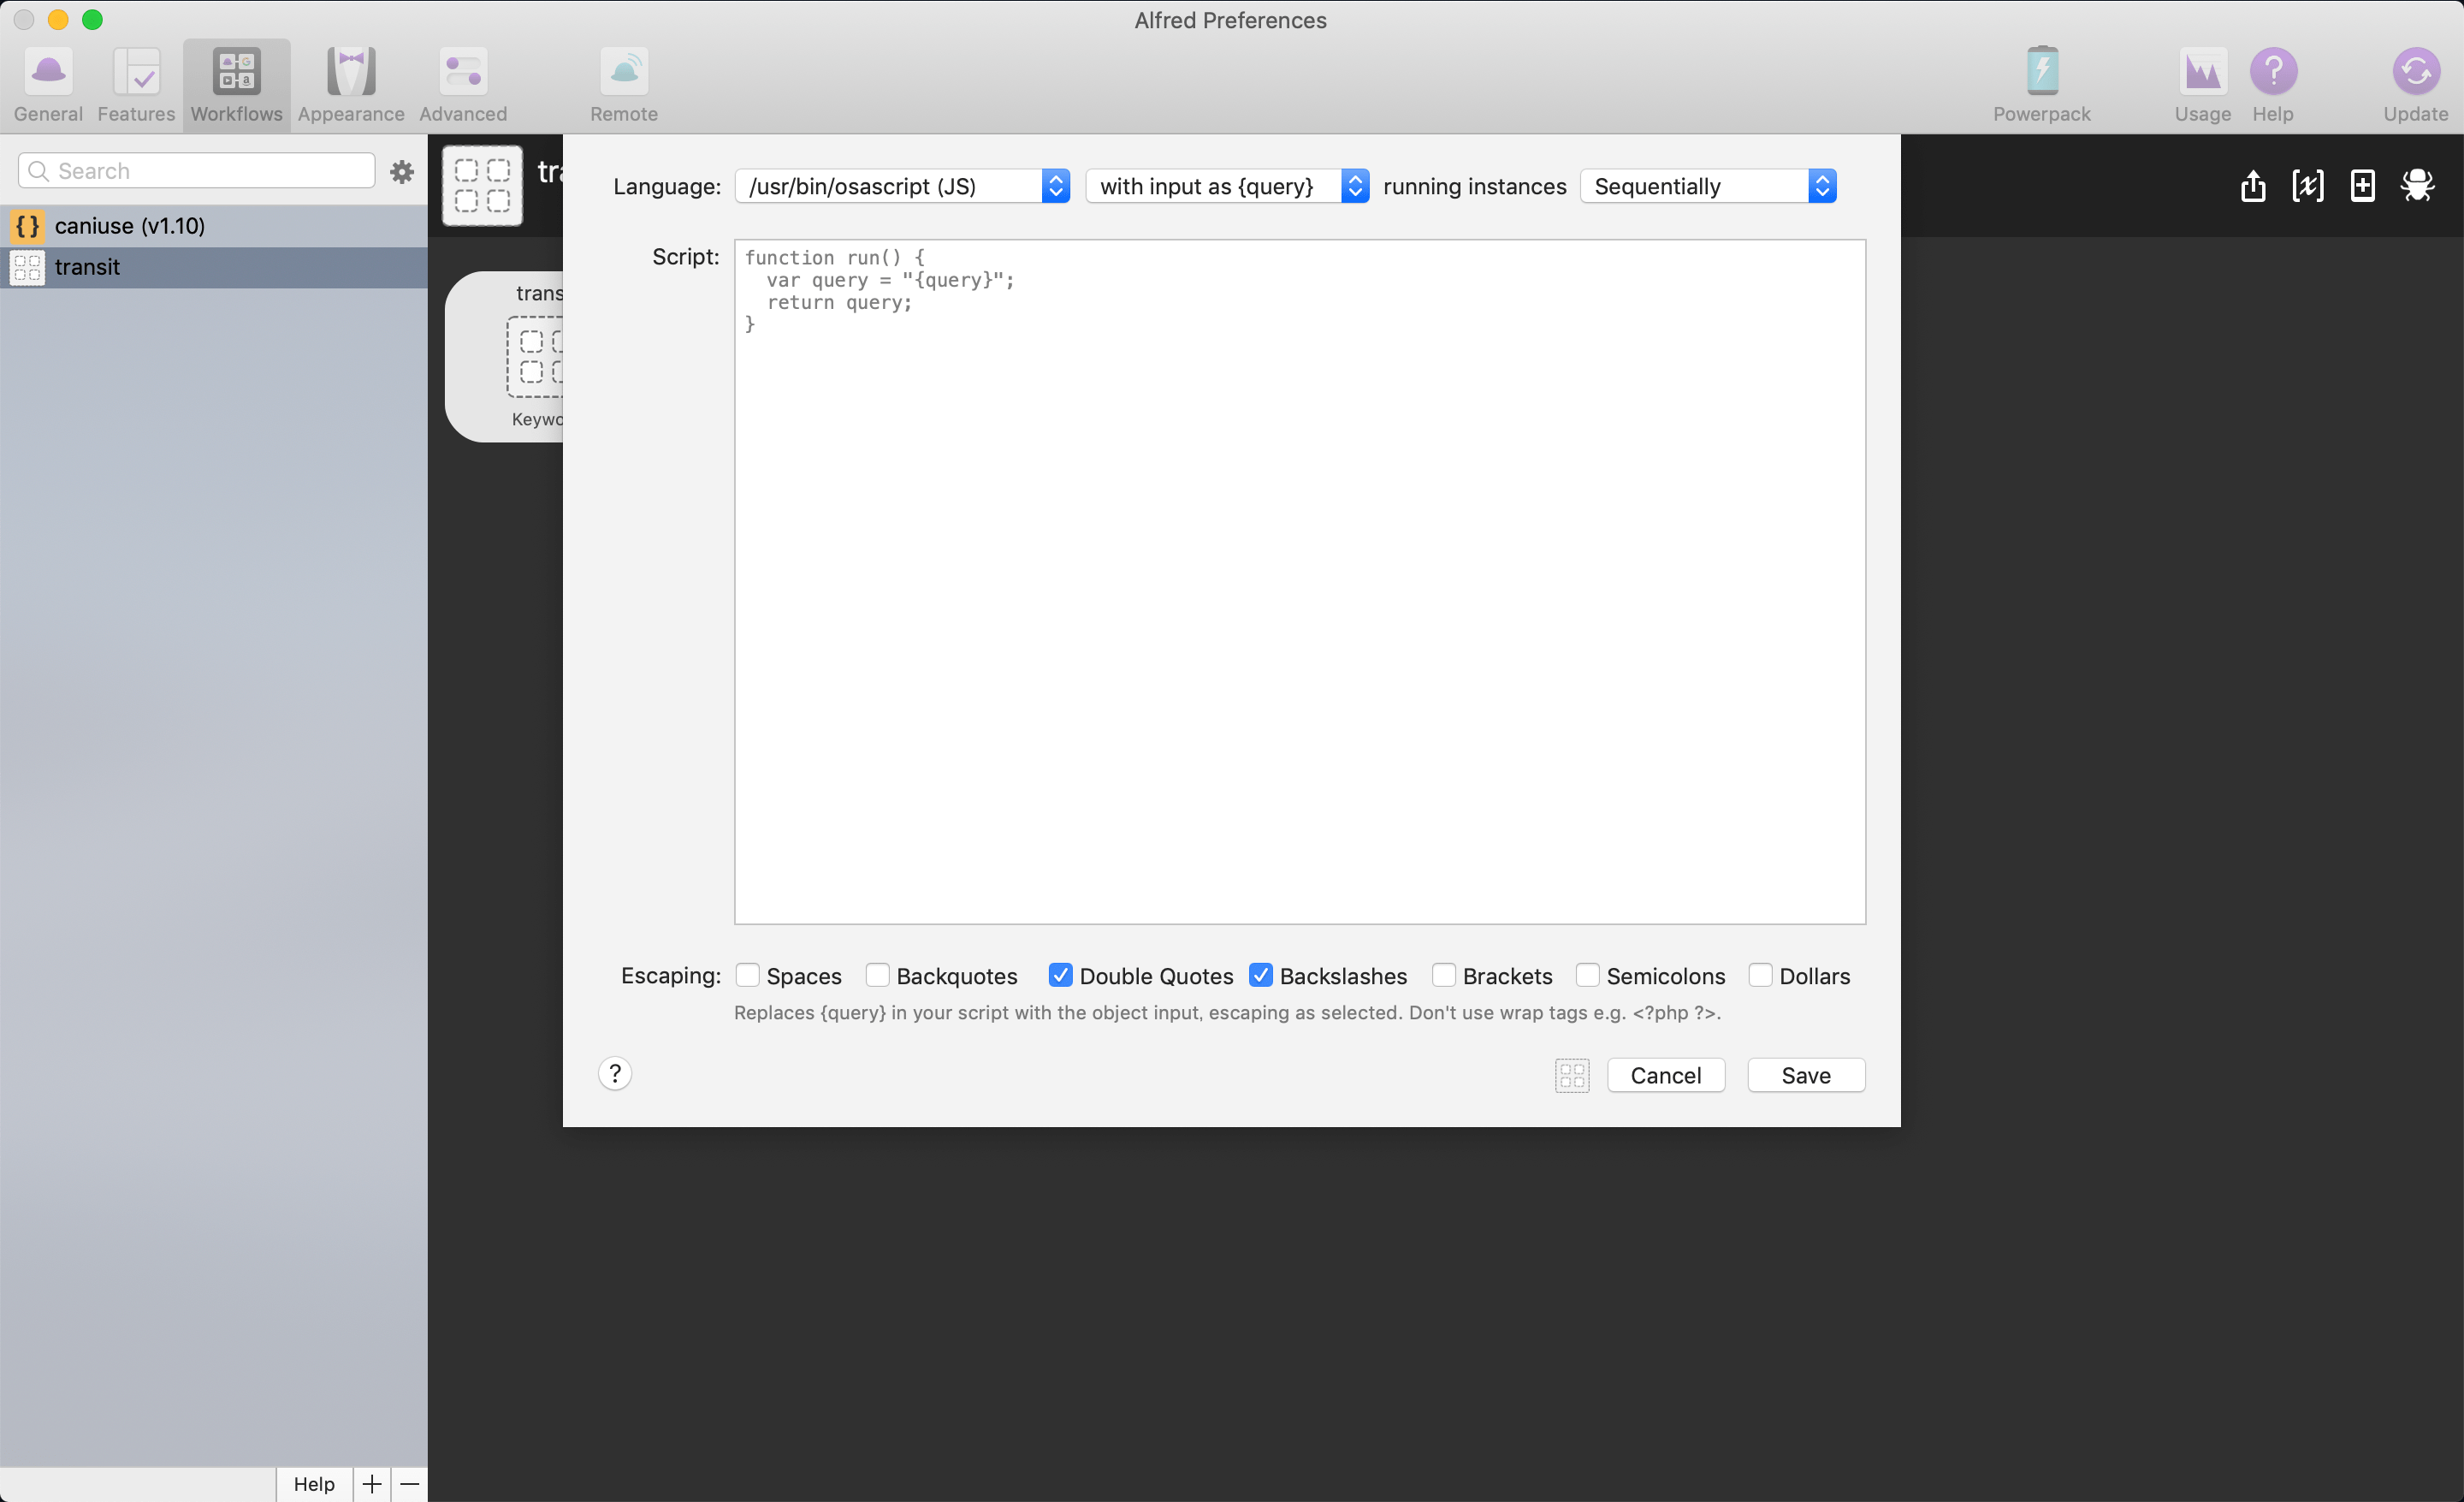Enable Spaces escaping checkbox

747,975
